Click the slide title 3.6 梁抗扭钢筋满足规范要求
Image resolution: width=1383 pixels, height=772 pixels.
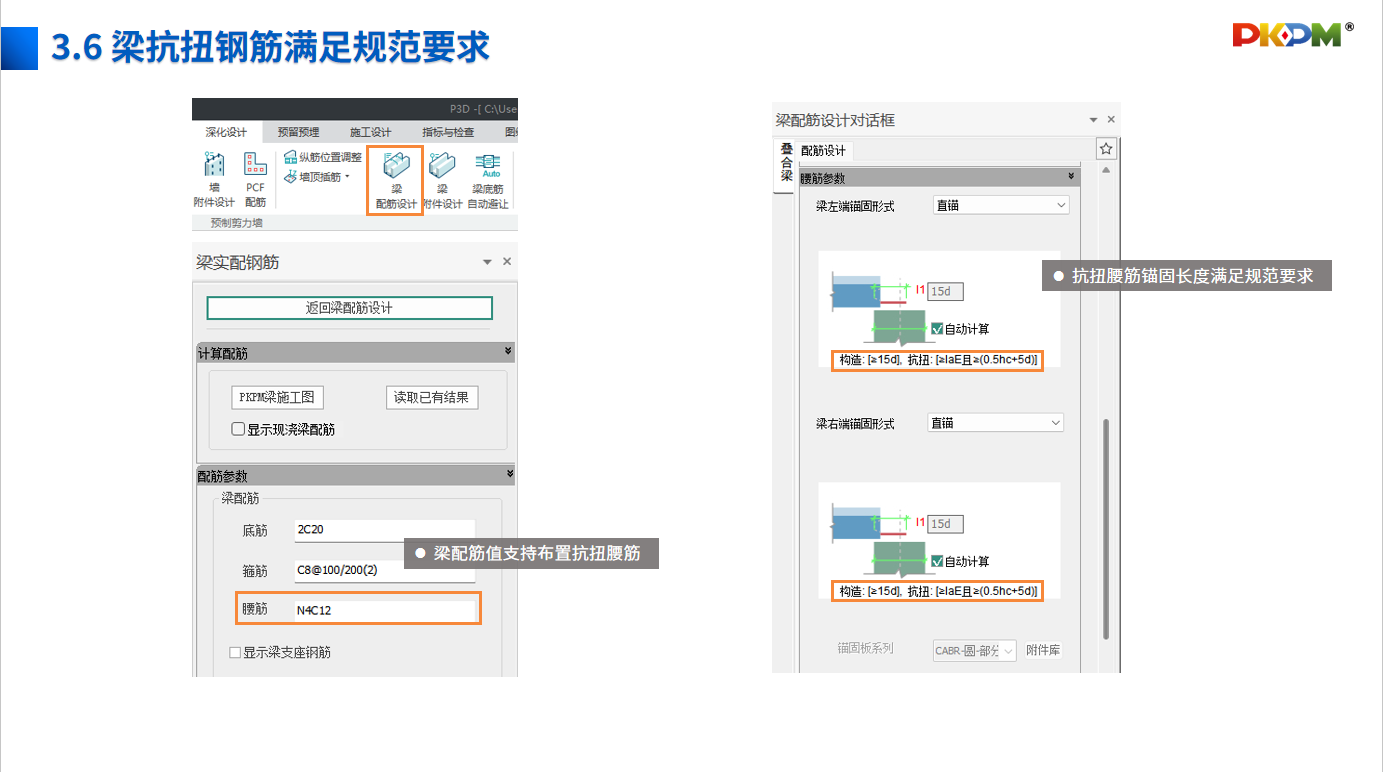pyautogui.click(x=270, y=47)
